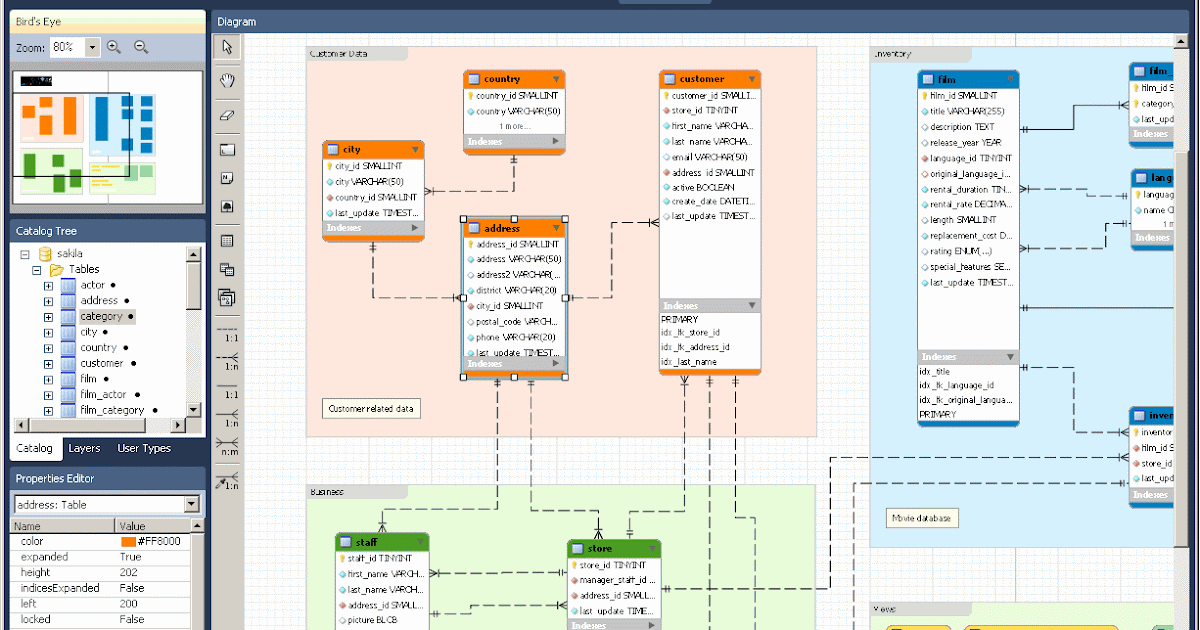This screenshot has width=1200, height=630.
Task: Select customer in the Catalog Tree
Action: tap(102, 364)
